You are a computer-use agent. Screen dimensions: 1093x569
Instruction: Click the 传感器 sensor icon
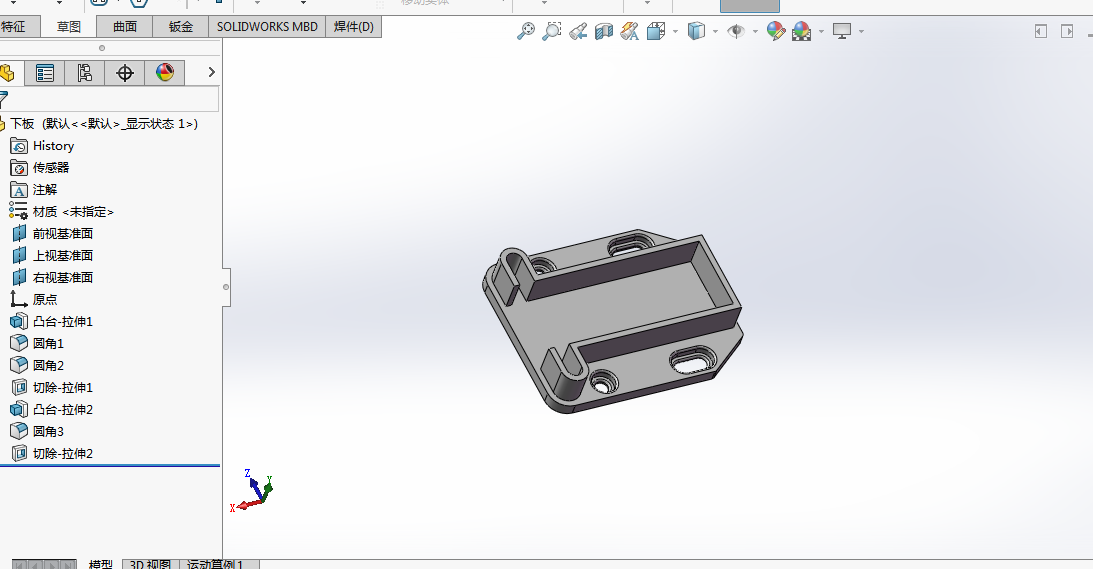pyautogui.click(x=19, y=167)
